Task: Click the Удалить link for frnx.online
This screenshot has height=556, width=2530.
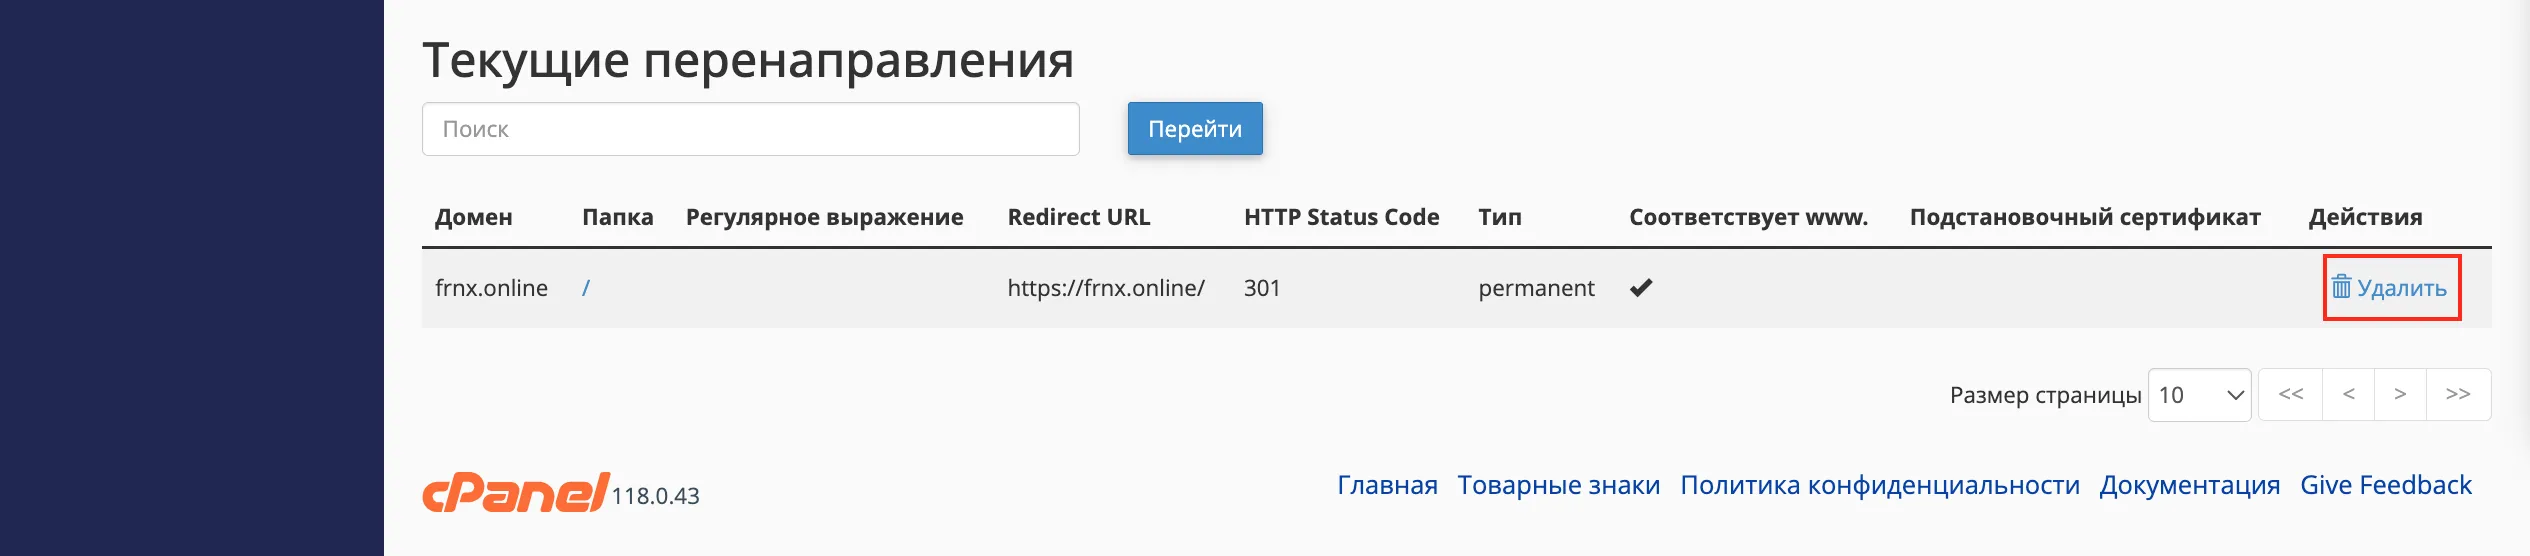Action: coord(2390,288)
